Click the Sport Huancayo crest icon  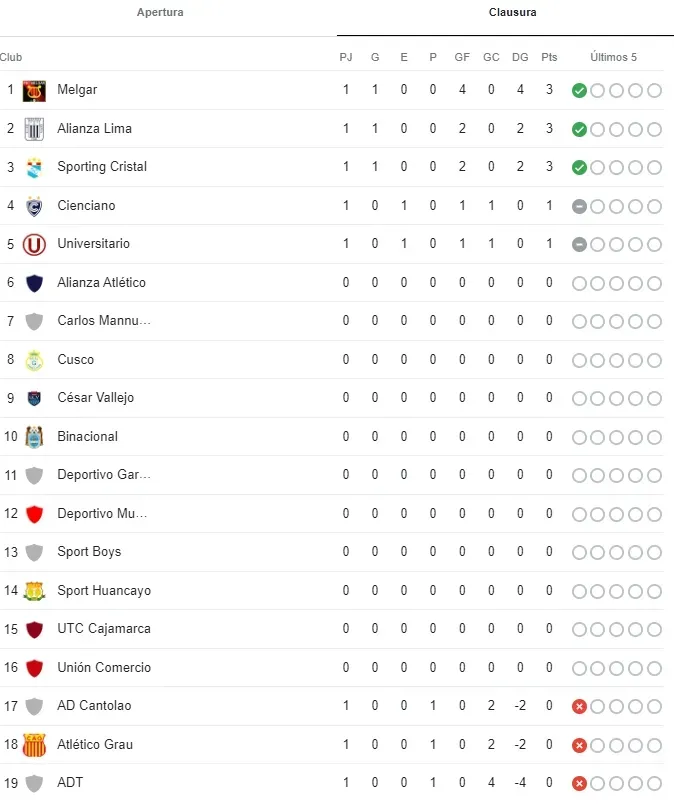[x=34, y=591]
